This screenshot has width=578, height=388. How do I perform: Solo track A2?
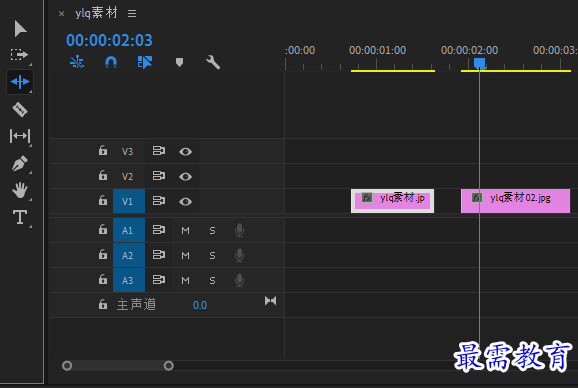212,256
